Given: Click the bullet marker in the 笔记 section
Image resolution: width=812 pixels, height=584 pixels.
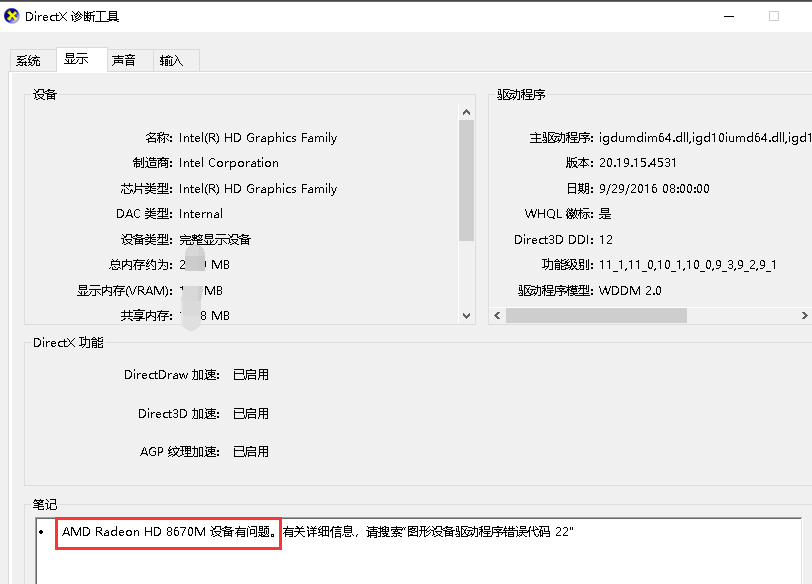Looking at the screenshot, I should click(39, 531).
